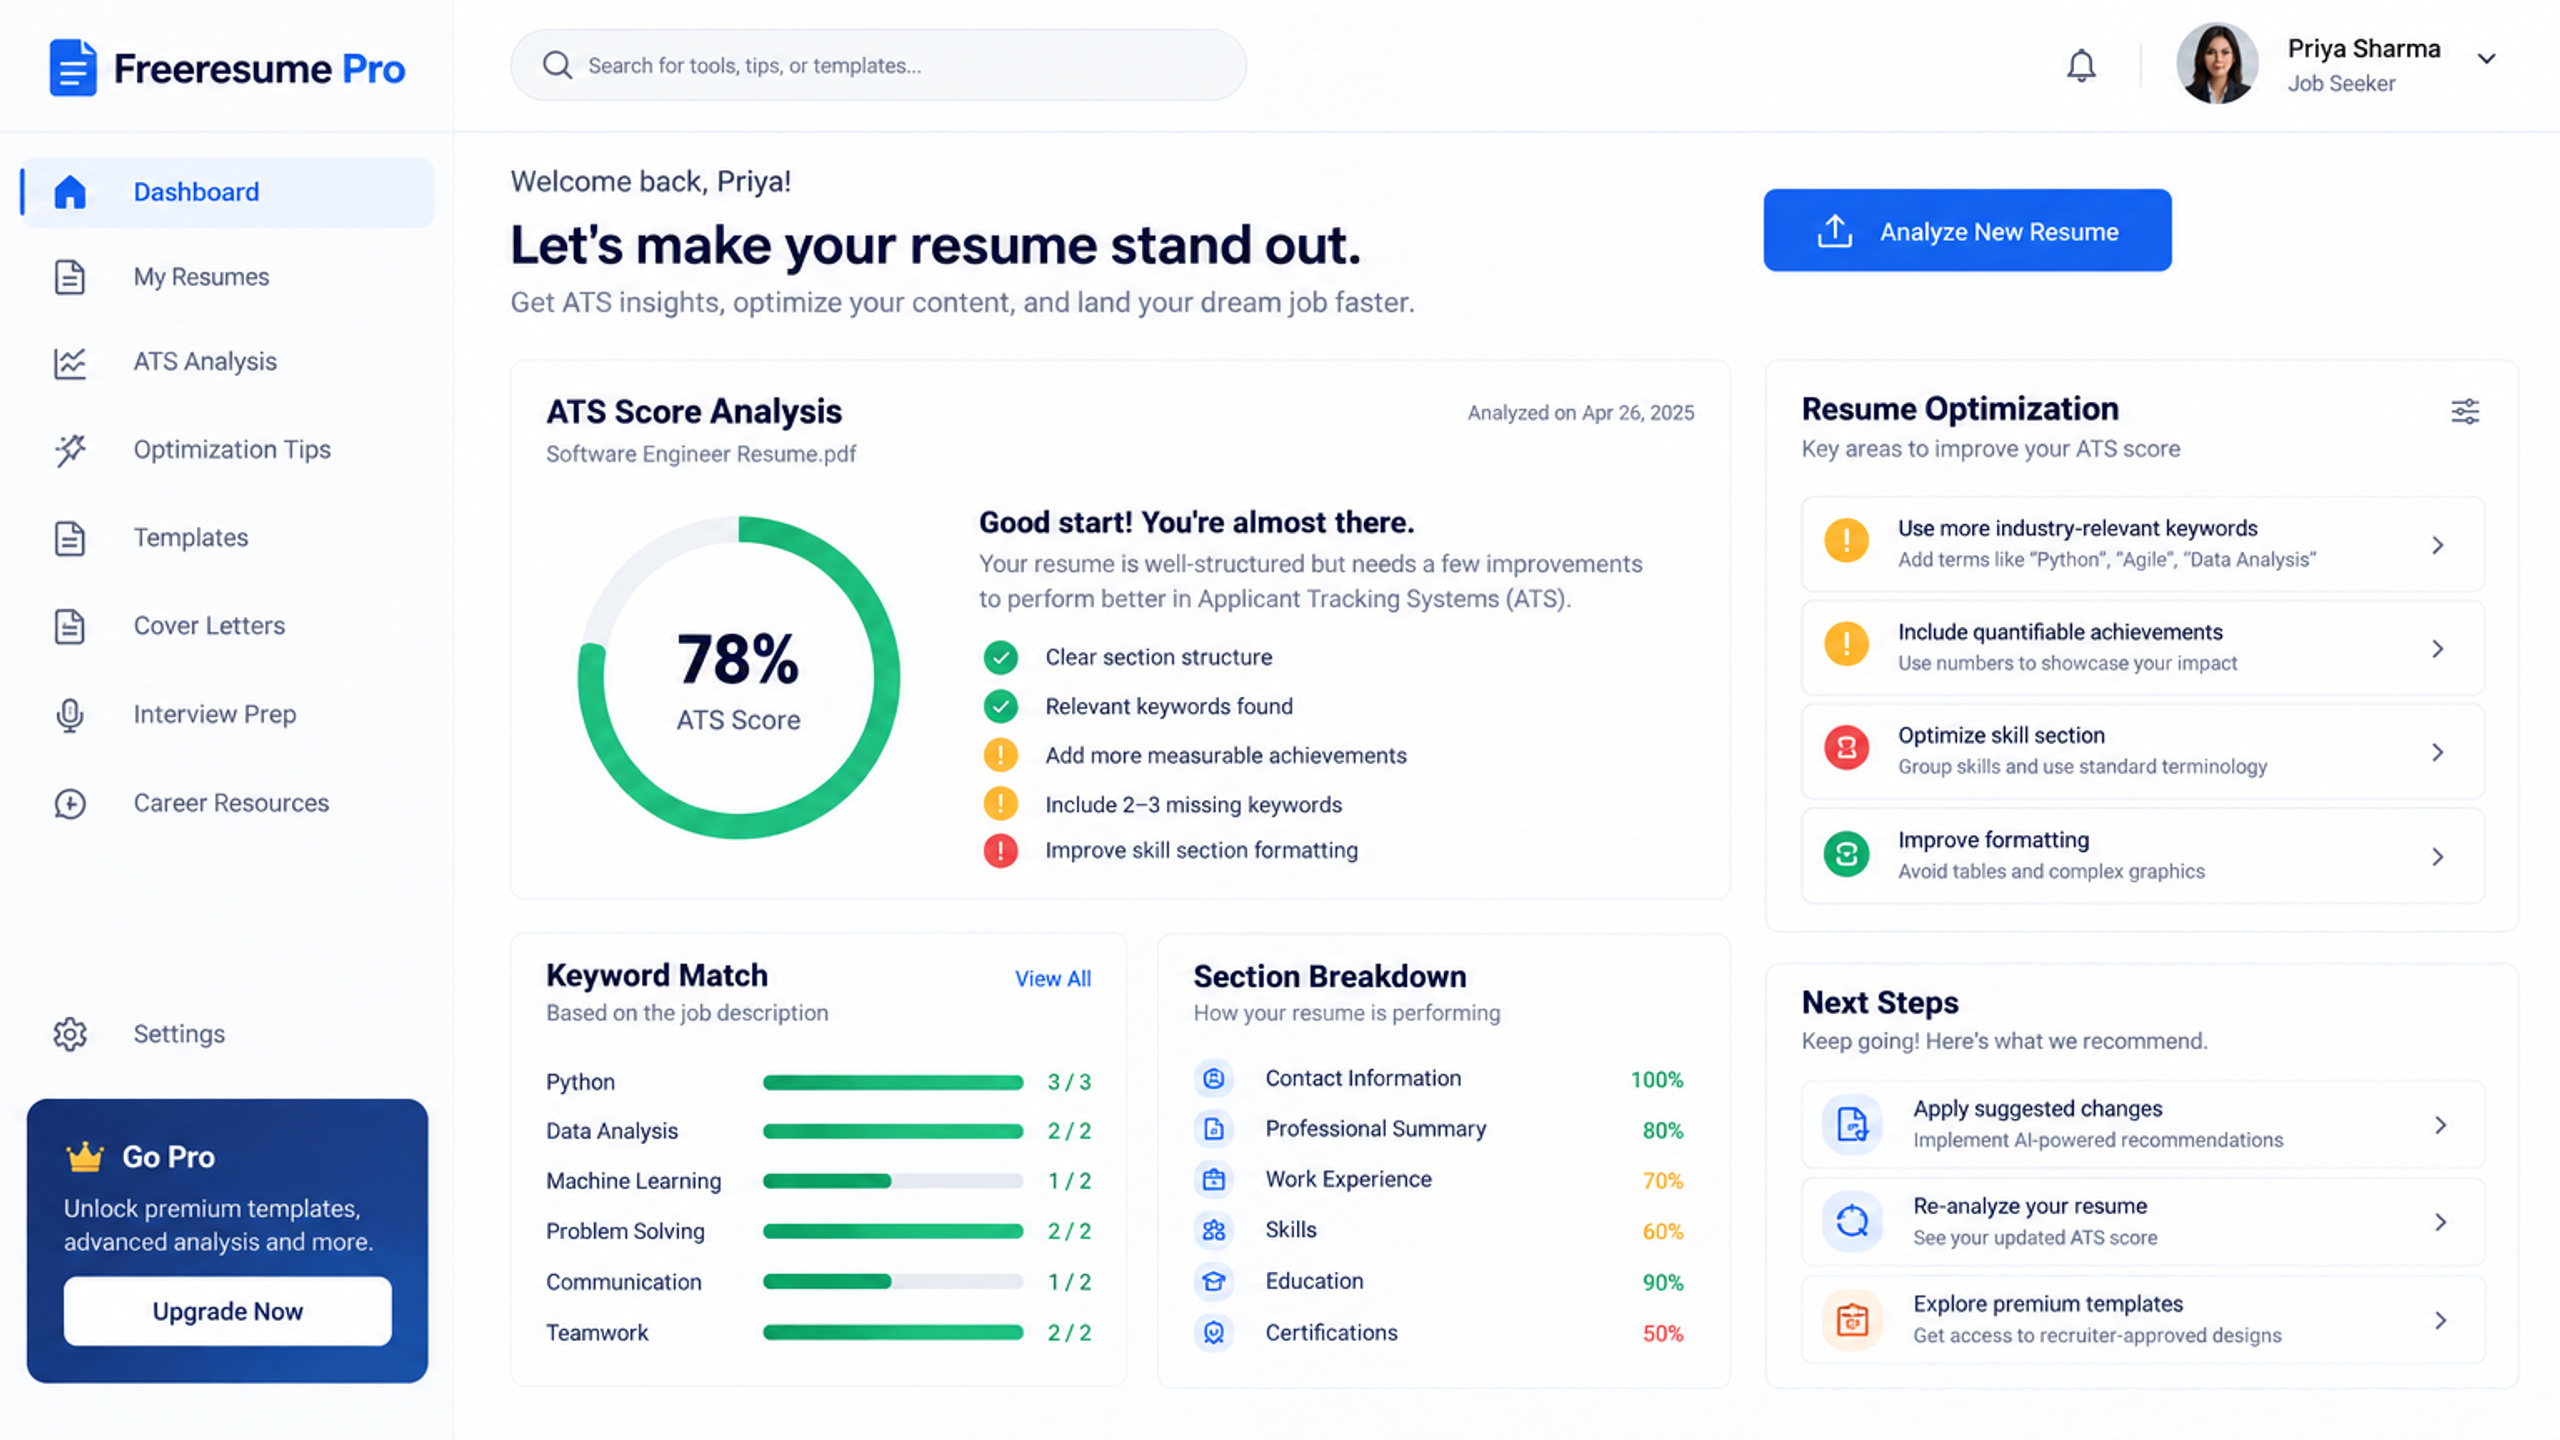Click the Career Resources icon
Viewport: 2560px width, 1440px height.
[70, 803]
